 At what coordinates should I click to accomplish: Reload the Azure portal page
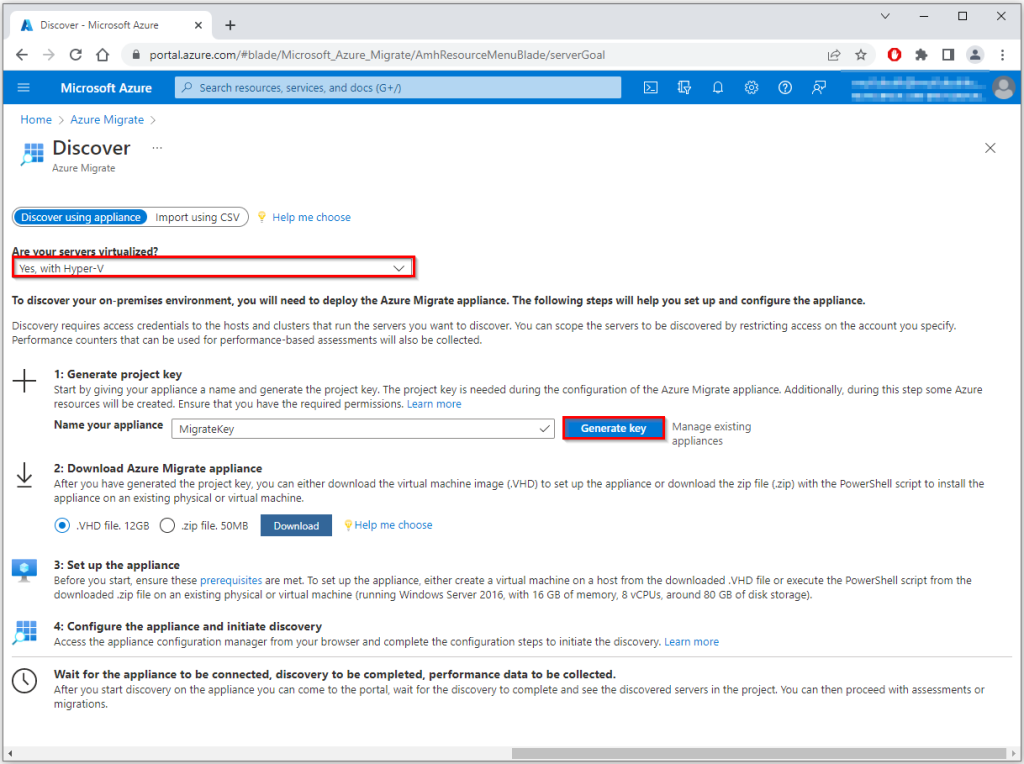(x=76, y=55)
